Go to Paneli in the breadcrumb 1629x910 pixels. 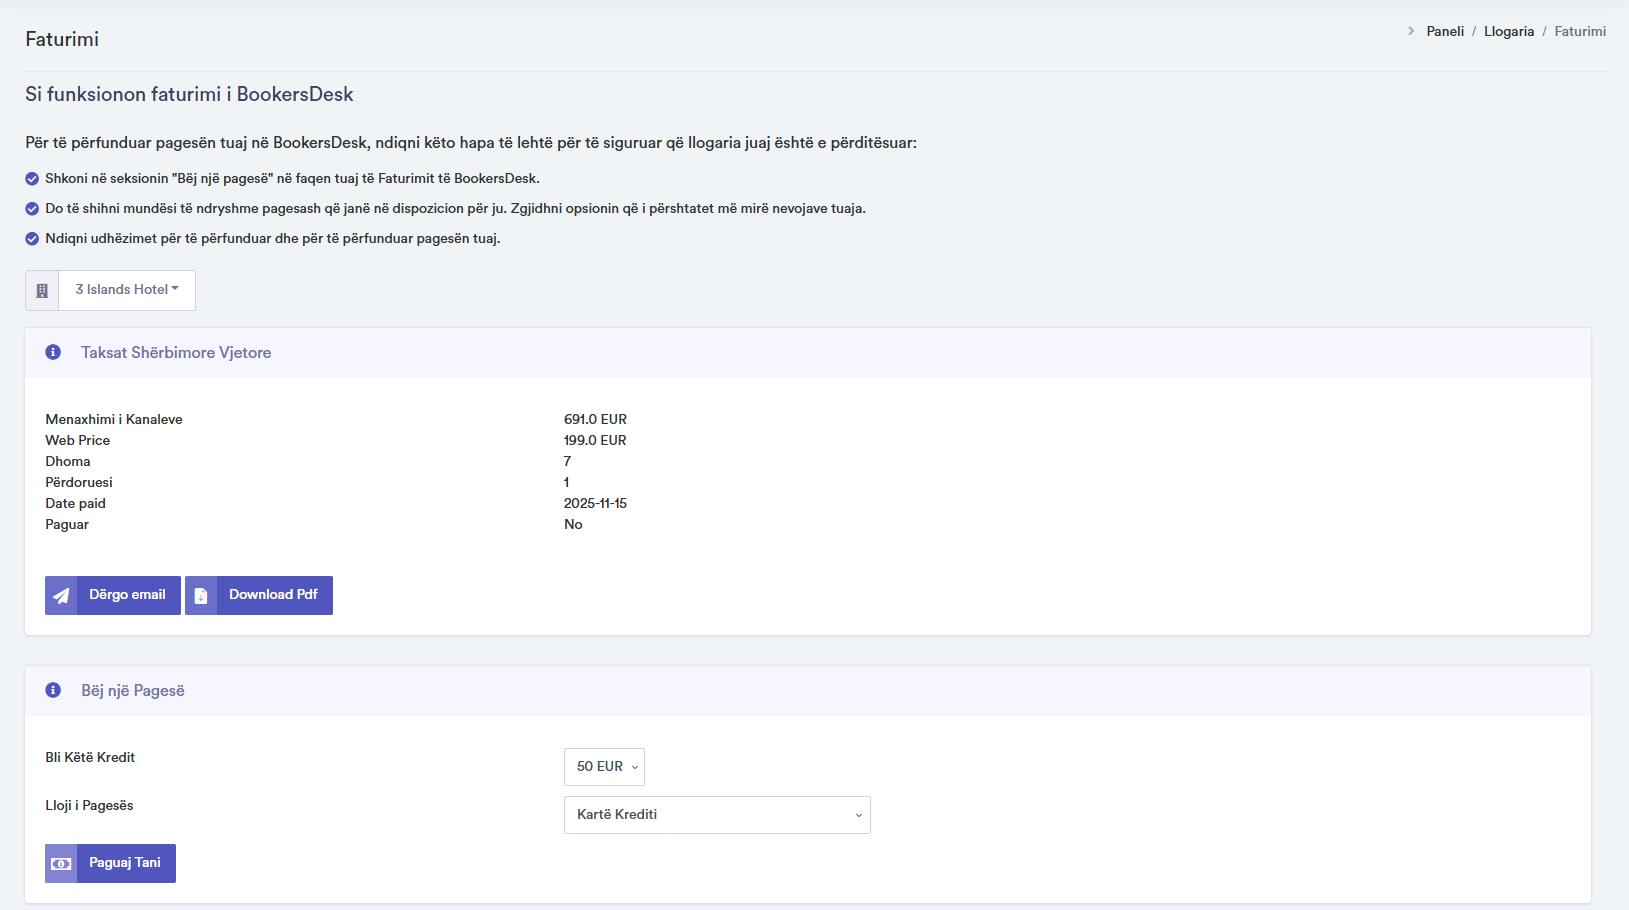(x=1445, y=31)
